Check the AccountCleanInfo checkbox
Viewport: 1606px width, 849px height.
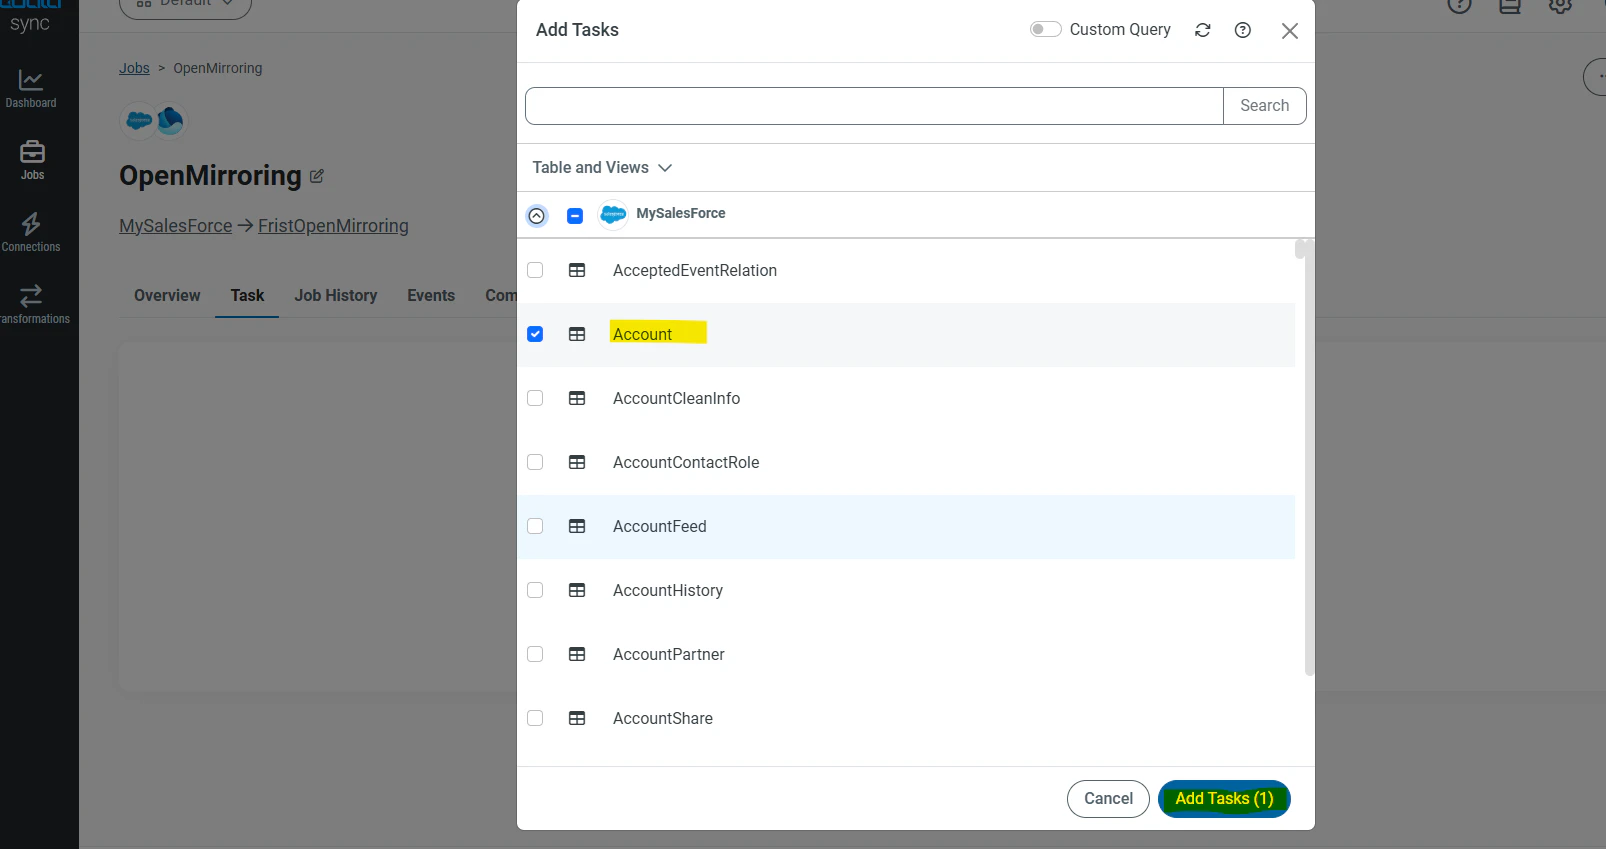tap(535, 398)
